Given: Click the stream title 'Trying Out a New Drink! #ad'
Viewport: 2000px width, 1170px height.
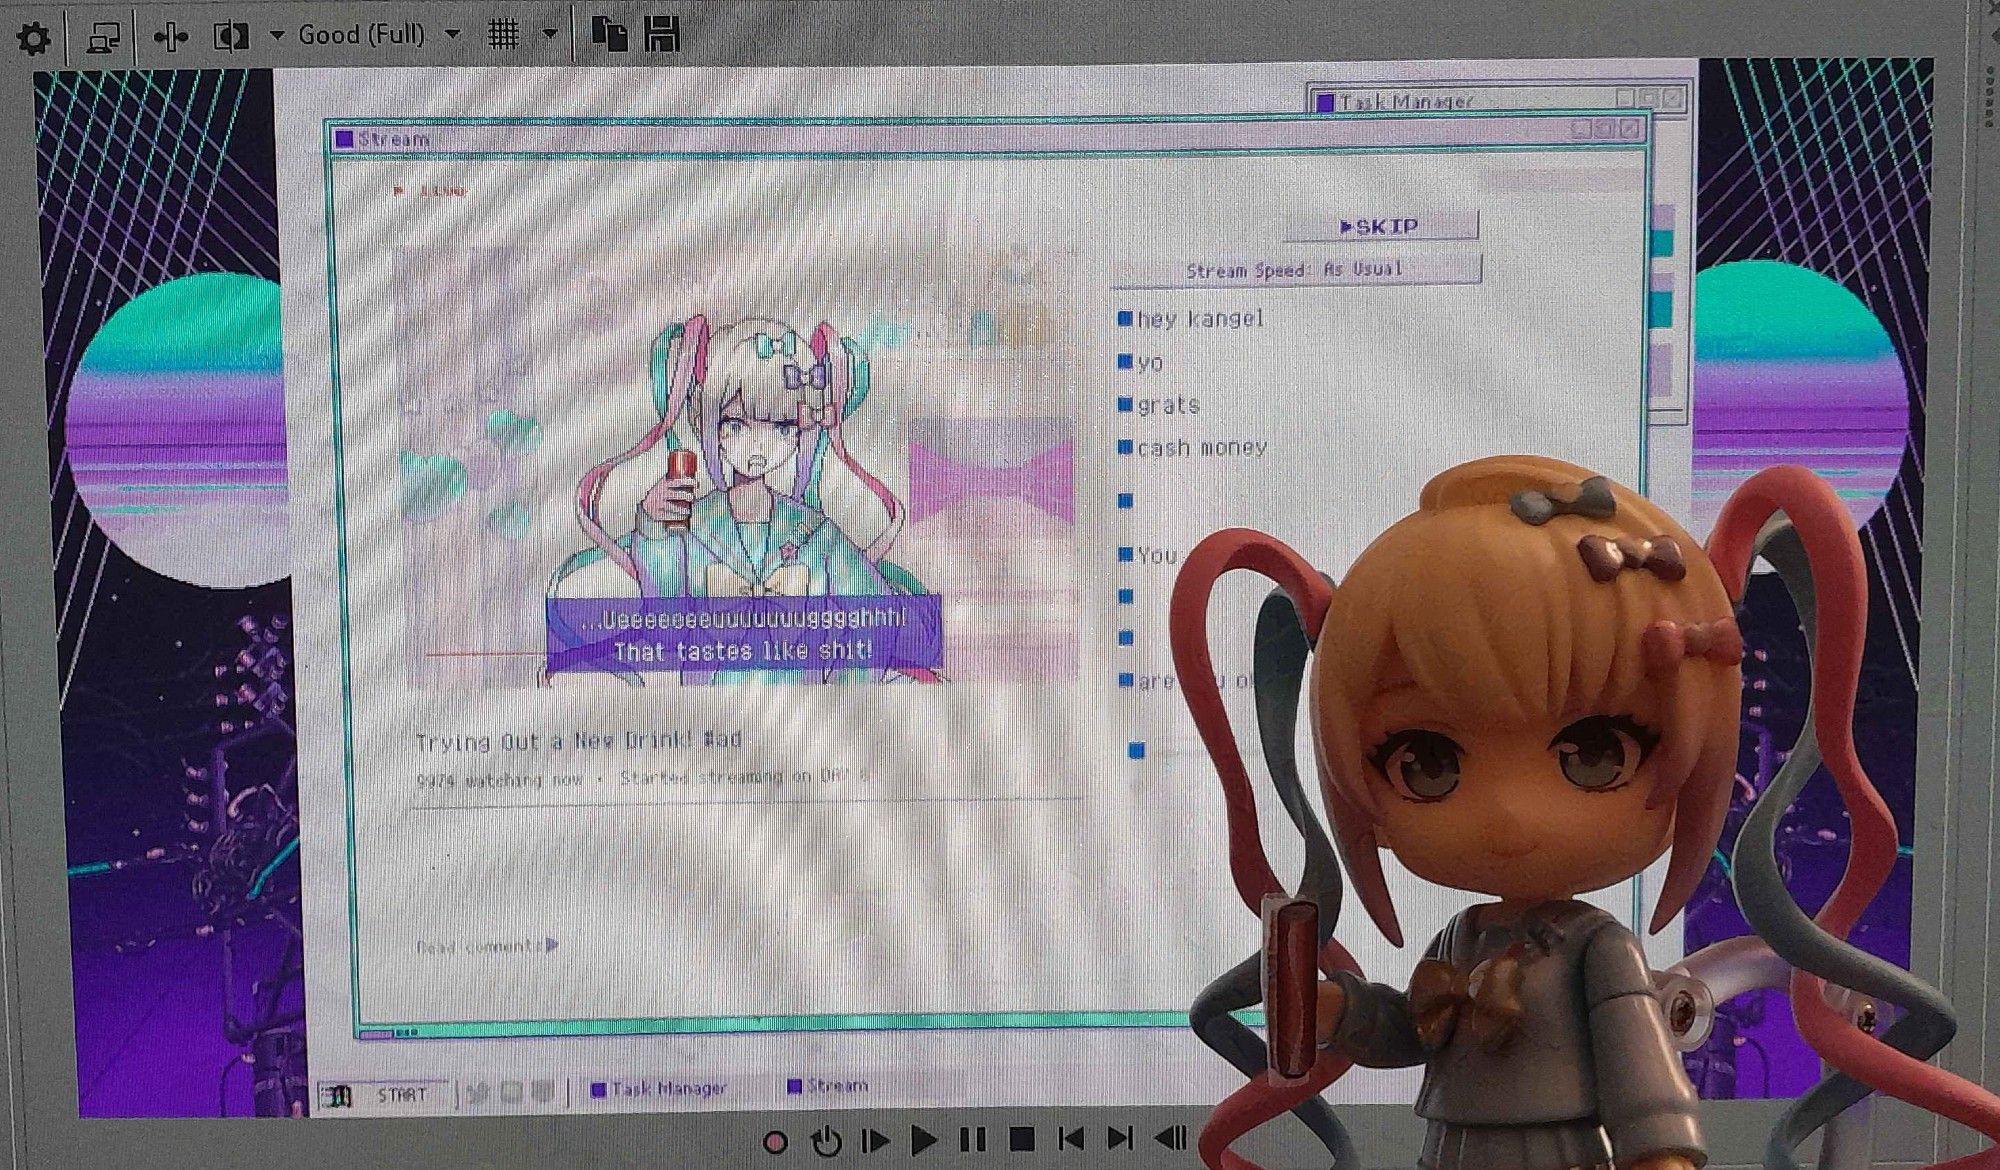Looking at the screenshot, I should tap(578, 741).
